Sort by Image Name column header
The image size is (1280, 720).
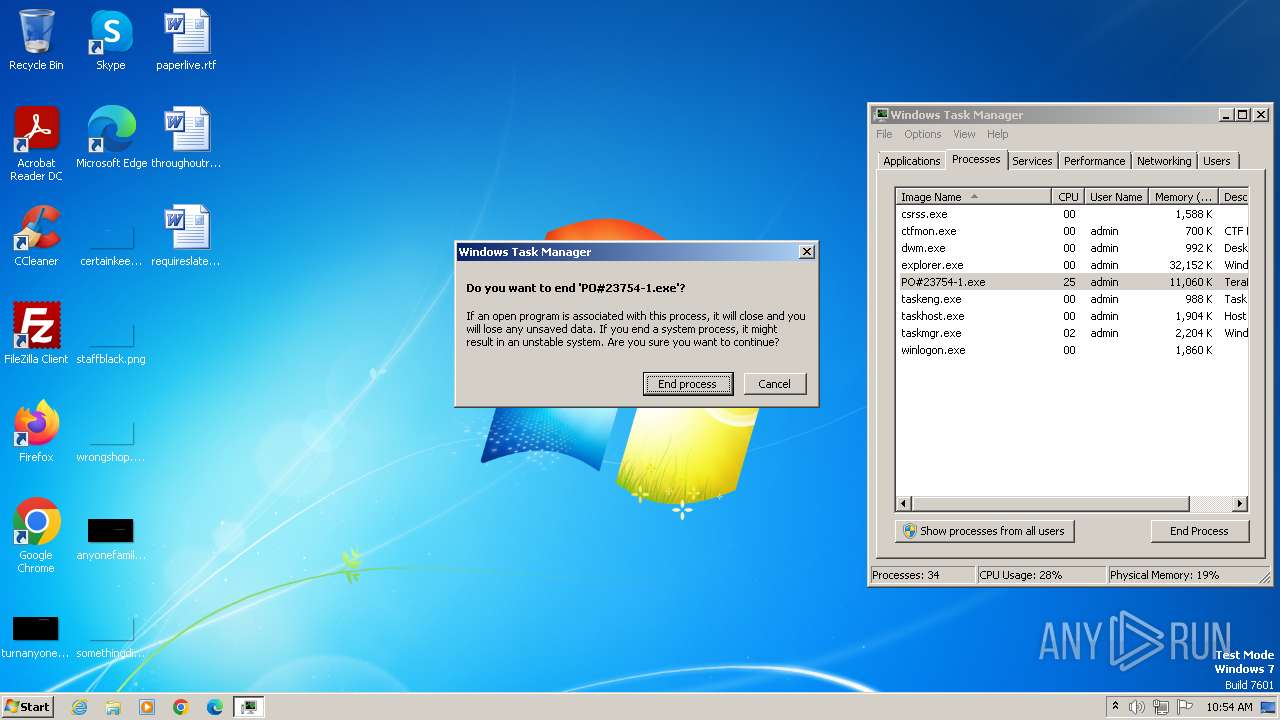[973, 197]
